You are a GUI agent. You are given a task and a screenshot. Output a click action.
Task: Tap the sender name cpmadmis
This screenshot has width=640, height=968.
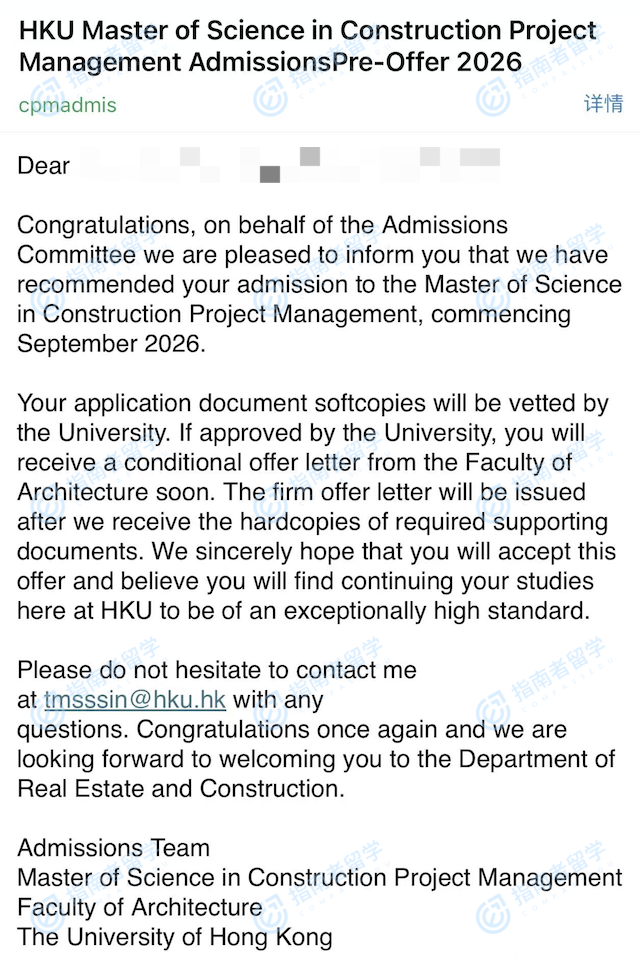(x=67, y=105)
